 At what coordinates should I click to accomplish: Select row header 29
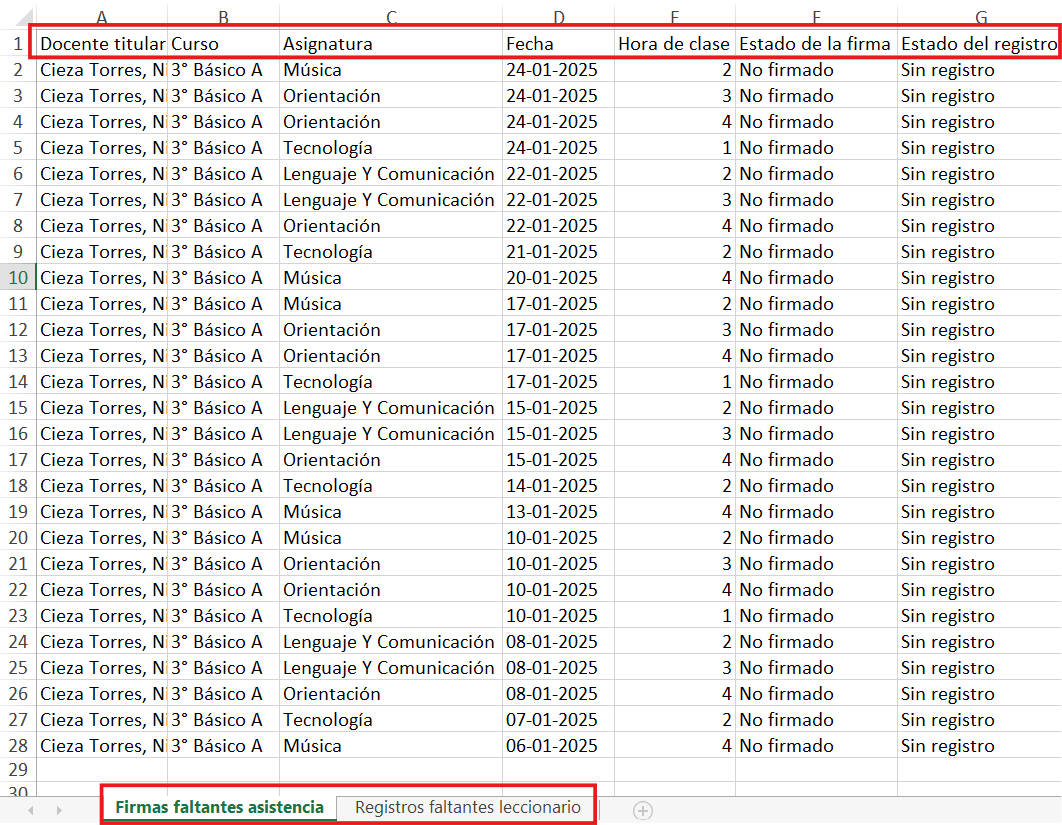click(x=18, y=770)
